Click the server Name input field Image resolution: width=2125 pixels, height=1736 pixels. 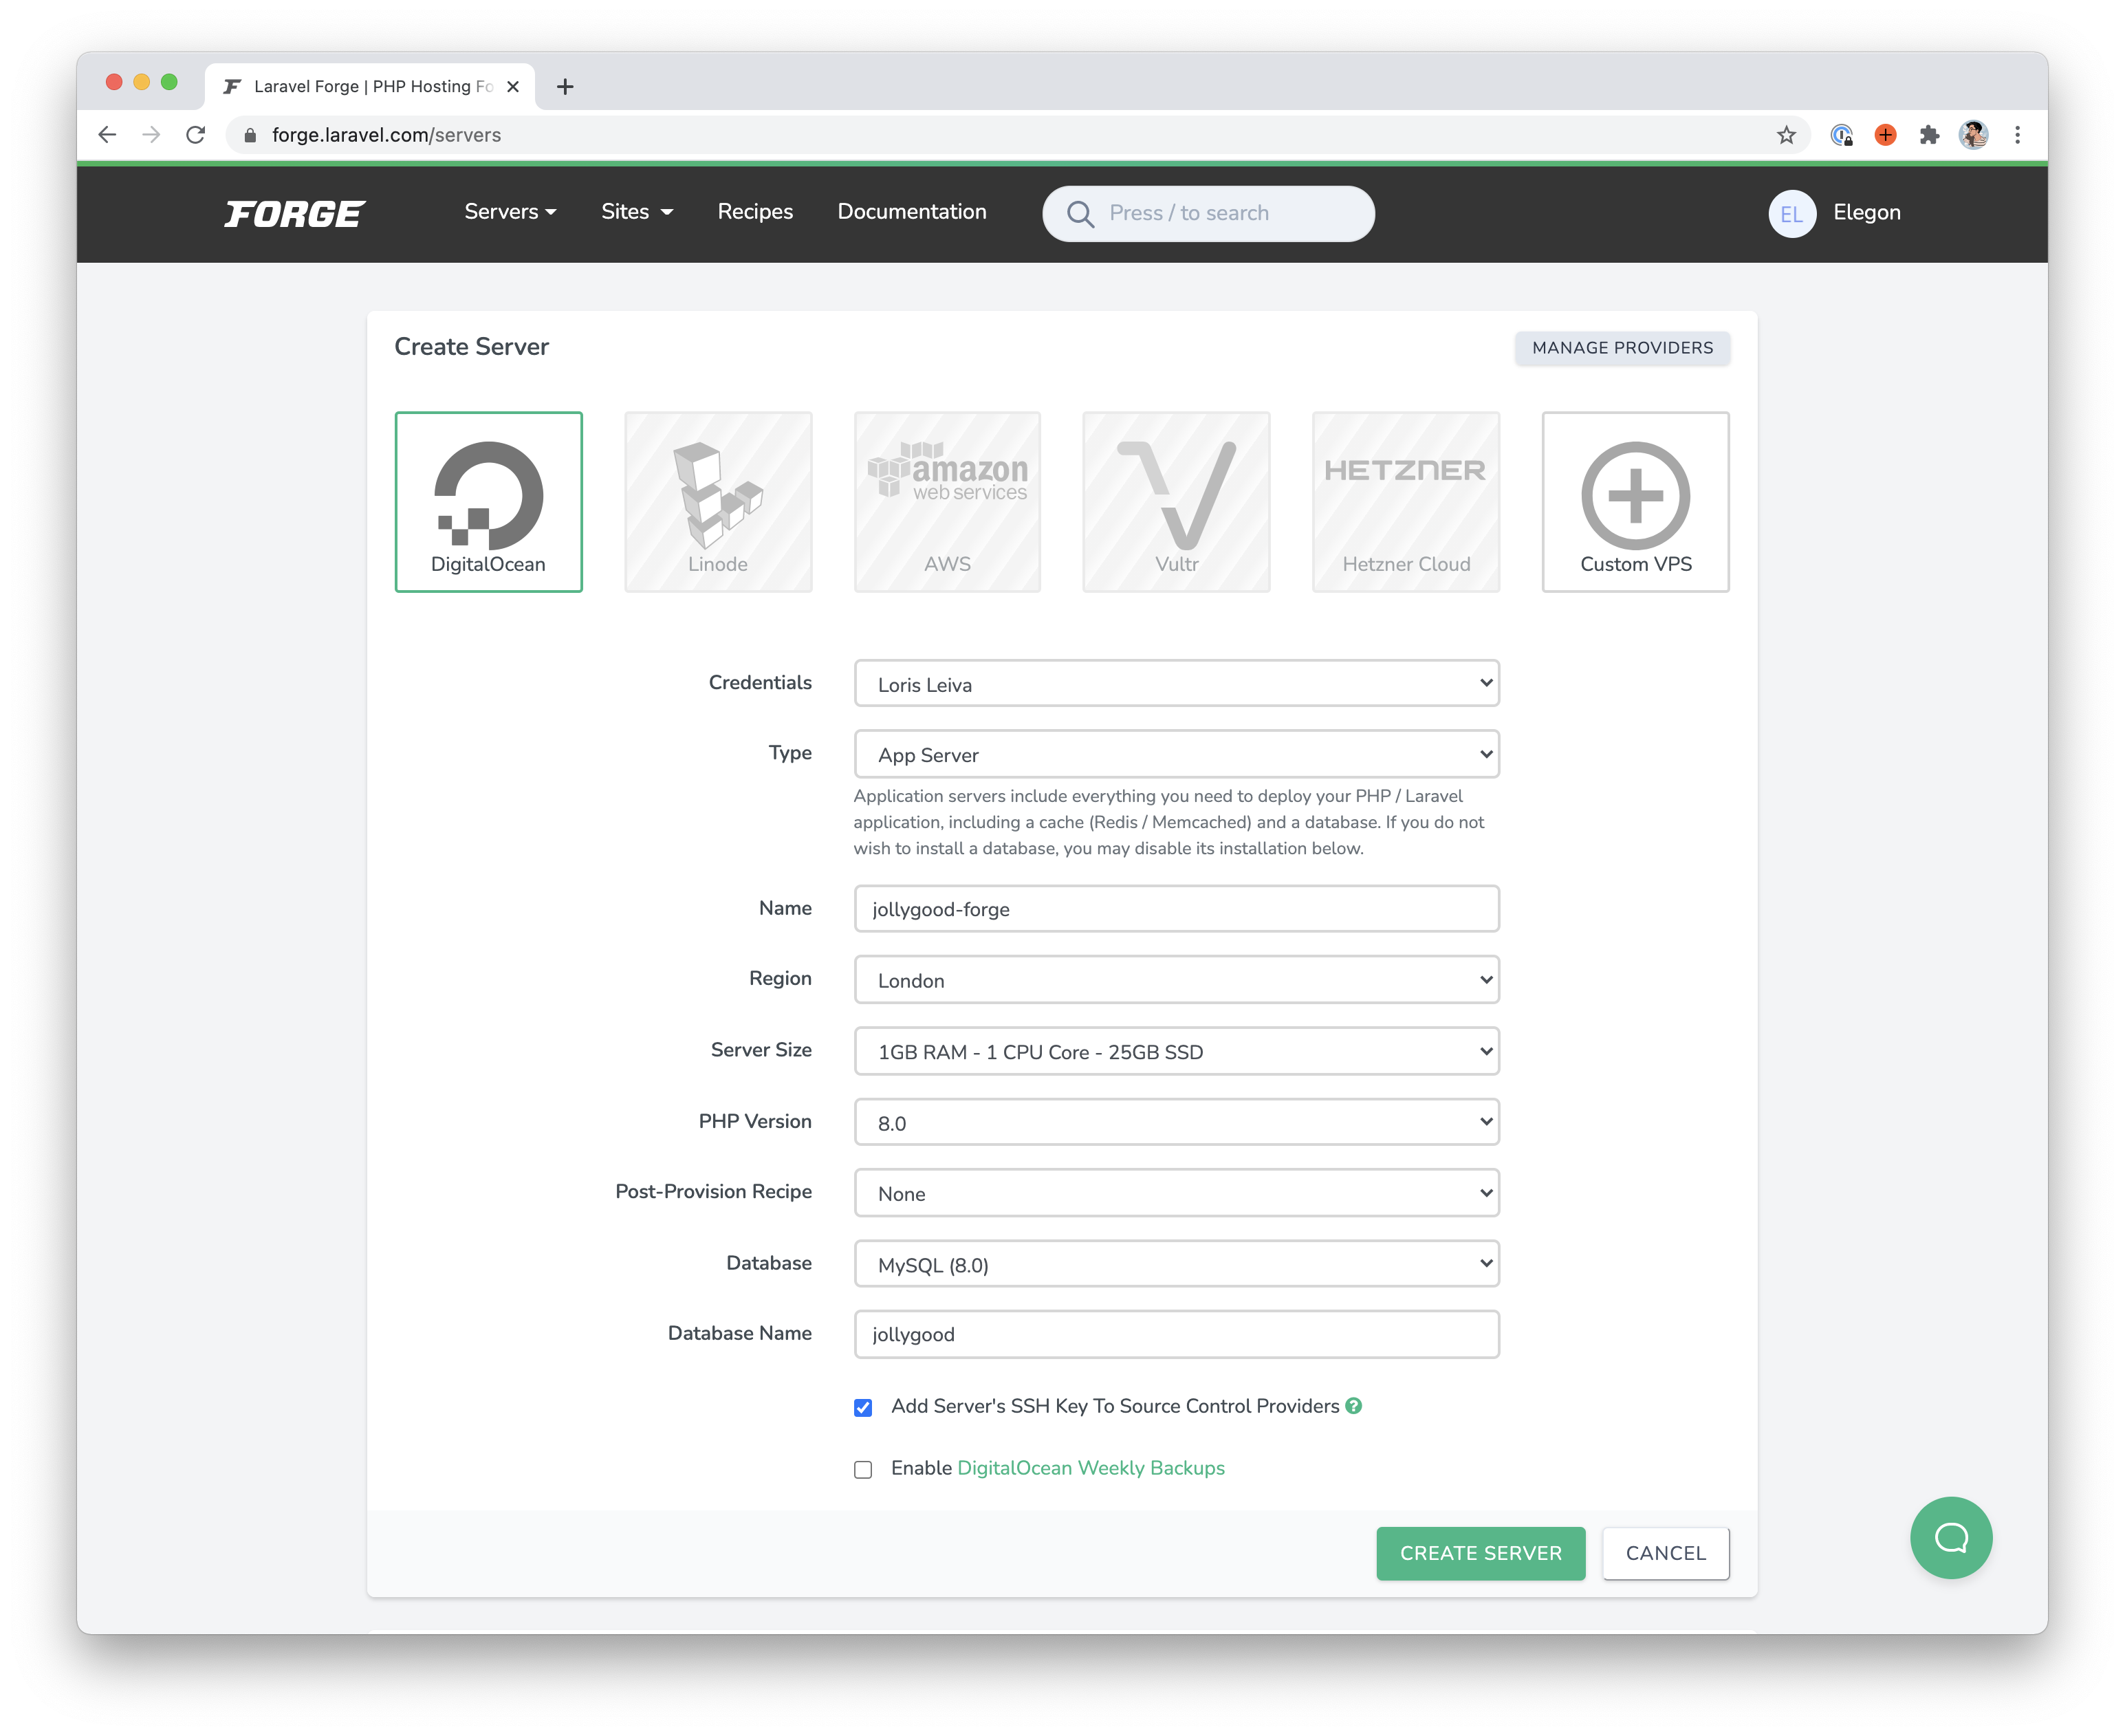point(1176,908)
